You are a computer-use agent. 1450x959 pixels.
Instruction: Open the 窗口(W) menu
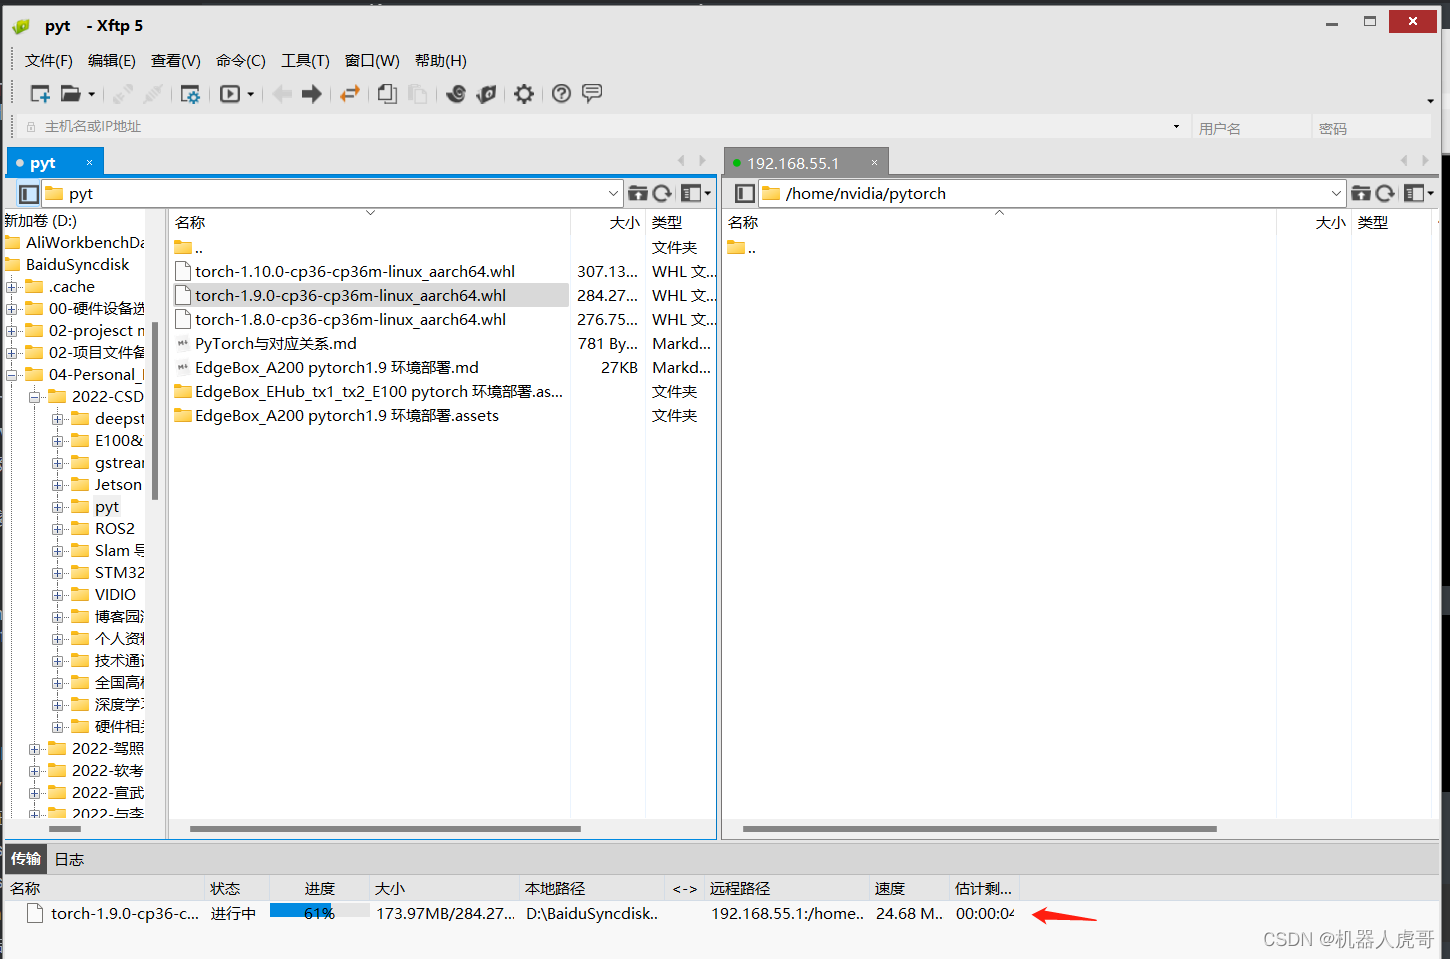coord(372,60)
